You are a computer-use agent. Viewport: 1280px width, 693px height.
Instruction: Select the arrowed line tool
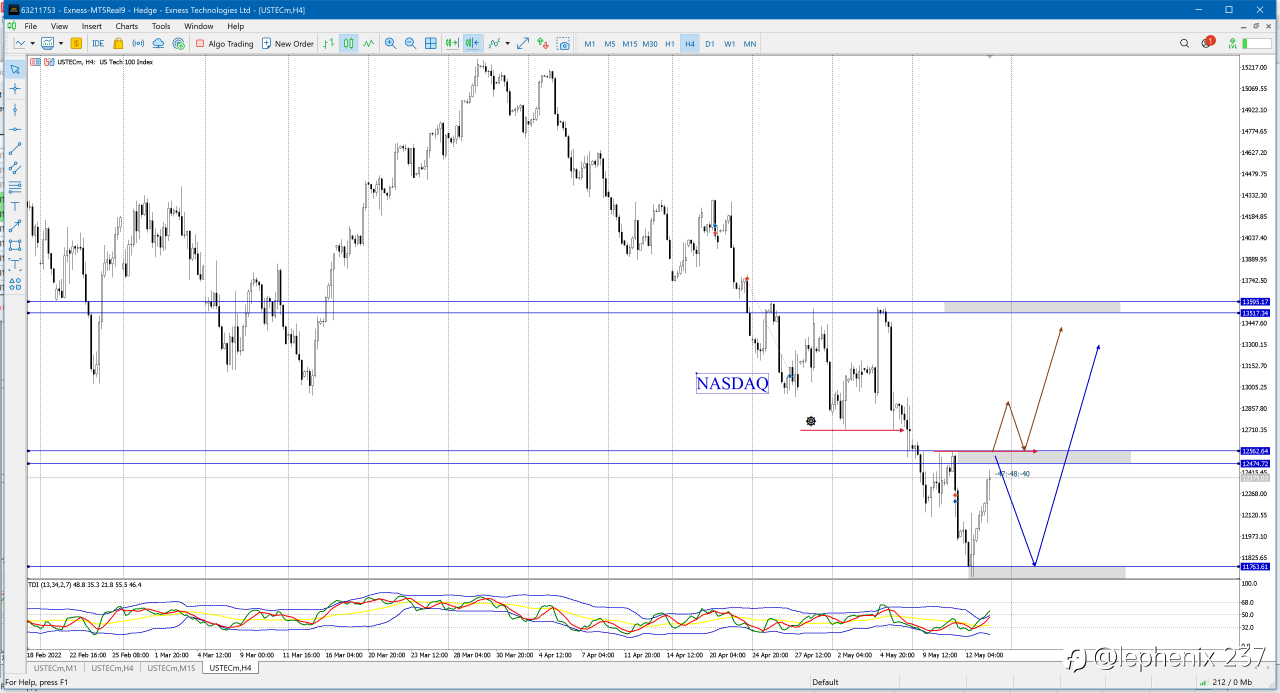(x=15, y=225)
